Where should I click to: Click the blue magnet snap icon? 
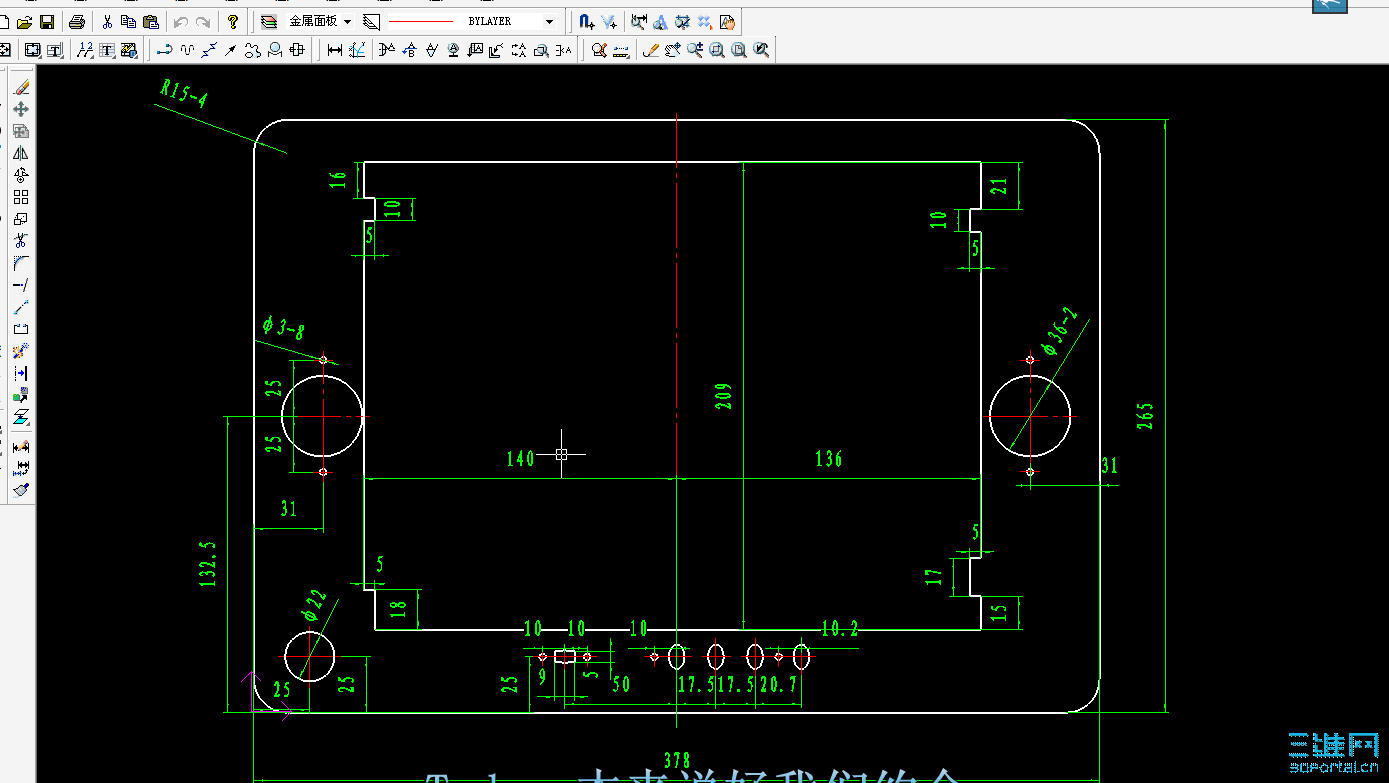(x=587, y=21)
